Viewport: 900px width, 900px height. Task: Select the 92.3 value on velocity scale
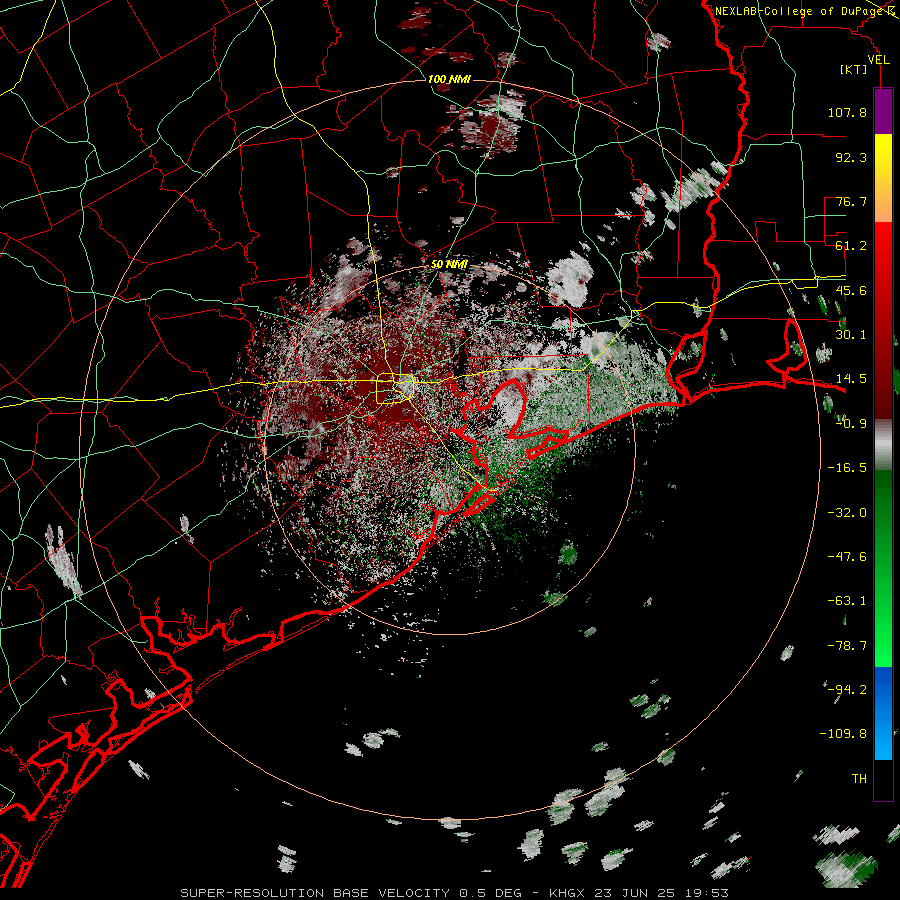(x=851, y=157)
